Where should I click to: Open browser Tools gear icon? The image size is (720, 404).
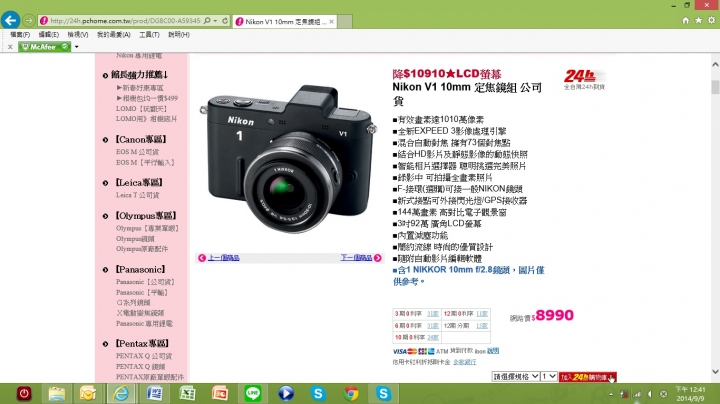[x=711, y=20]
